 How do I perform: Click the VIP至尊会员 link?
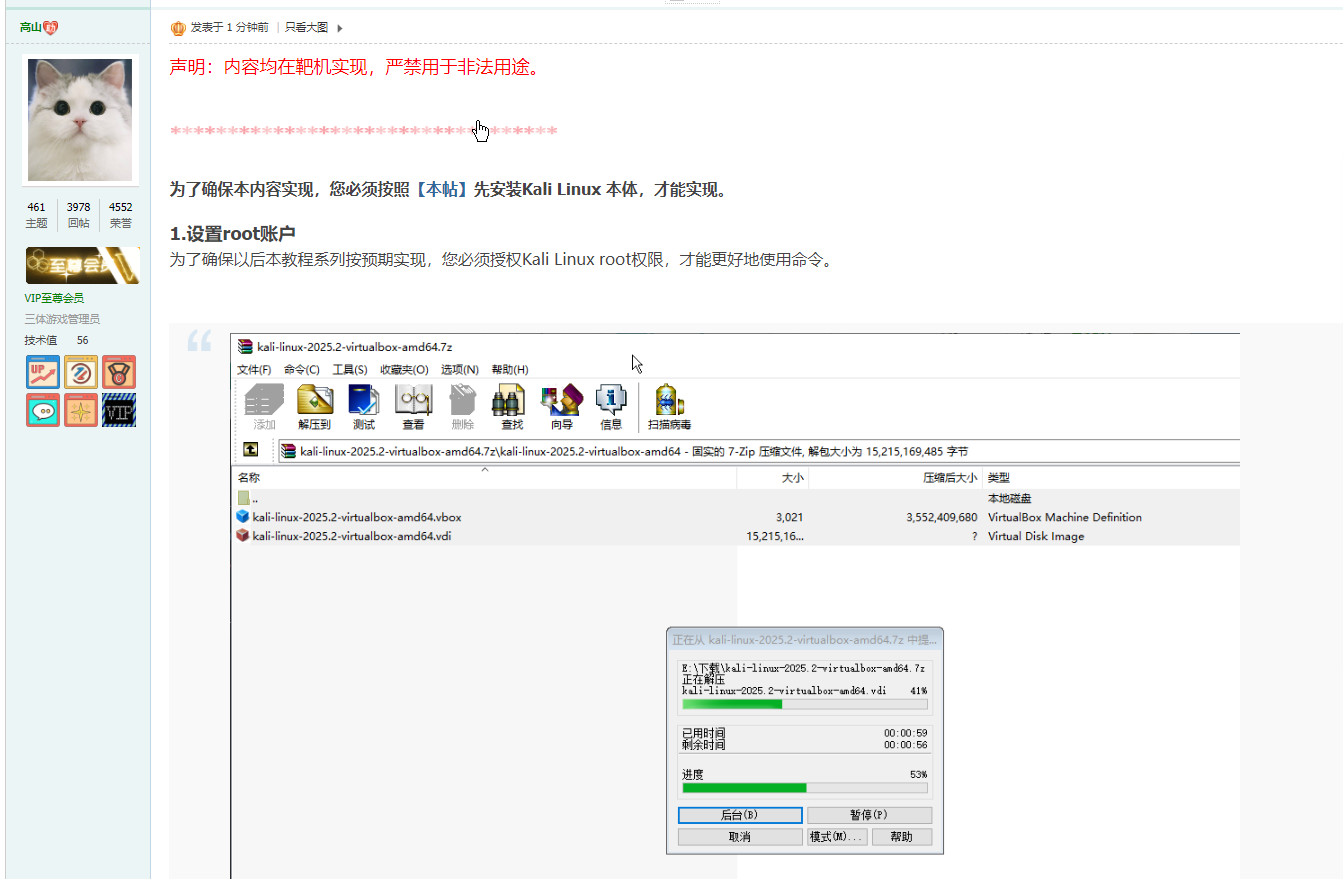click(x=54, y=298)
